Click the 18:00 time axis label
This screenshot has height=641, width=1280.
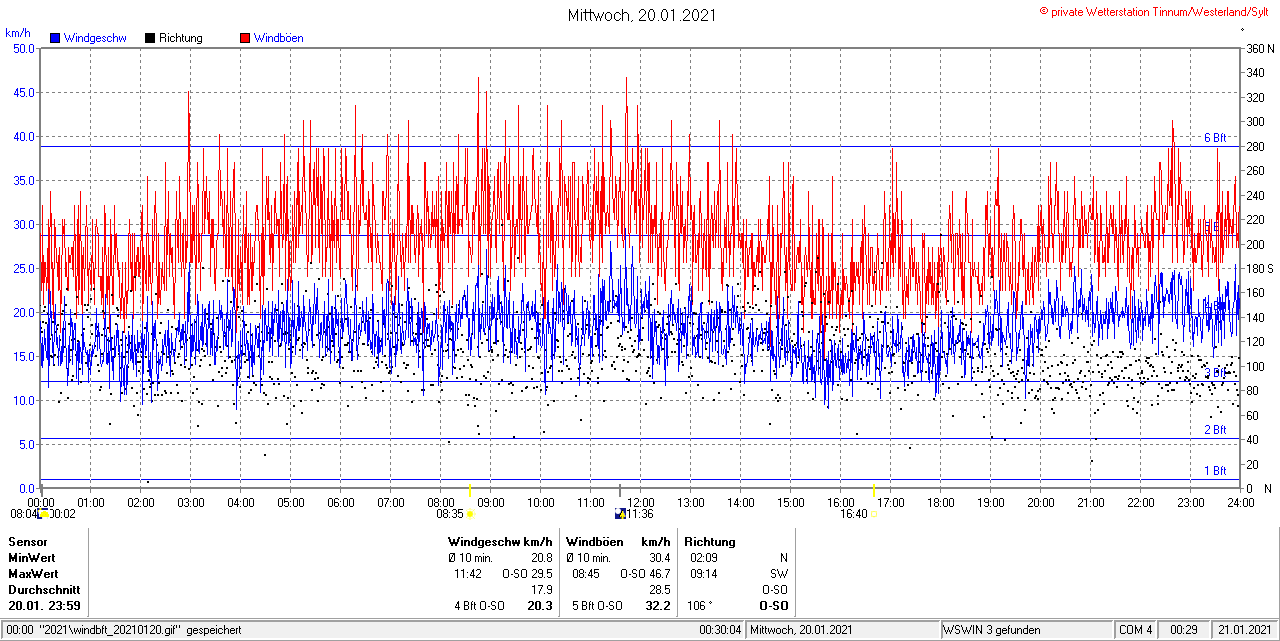pyautogui.click(x=941, y=502)
